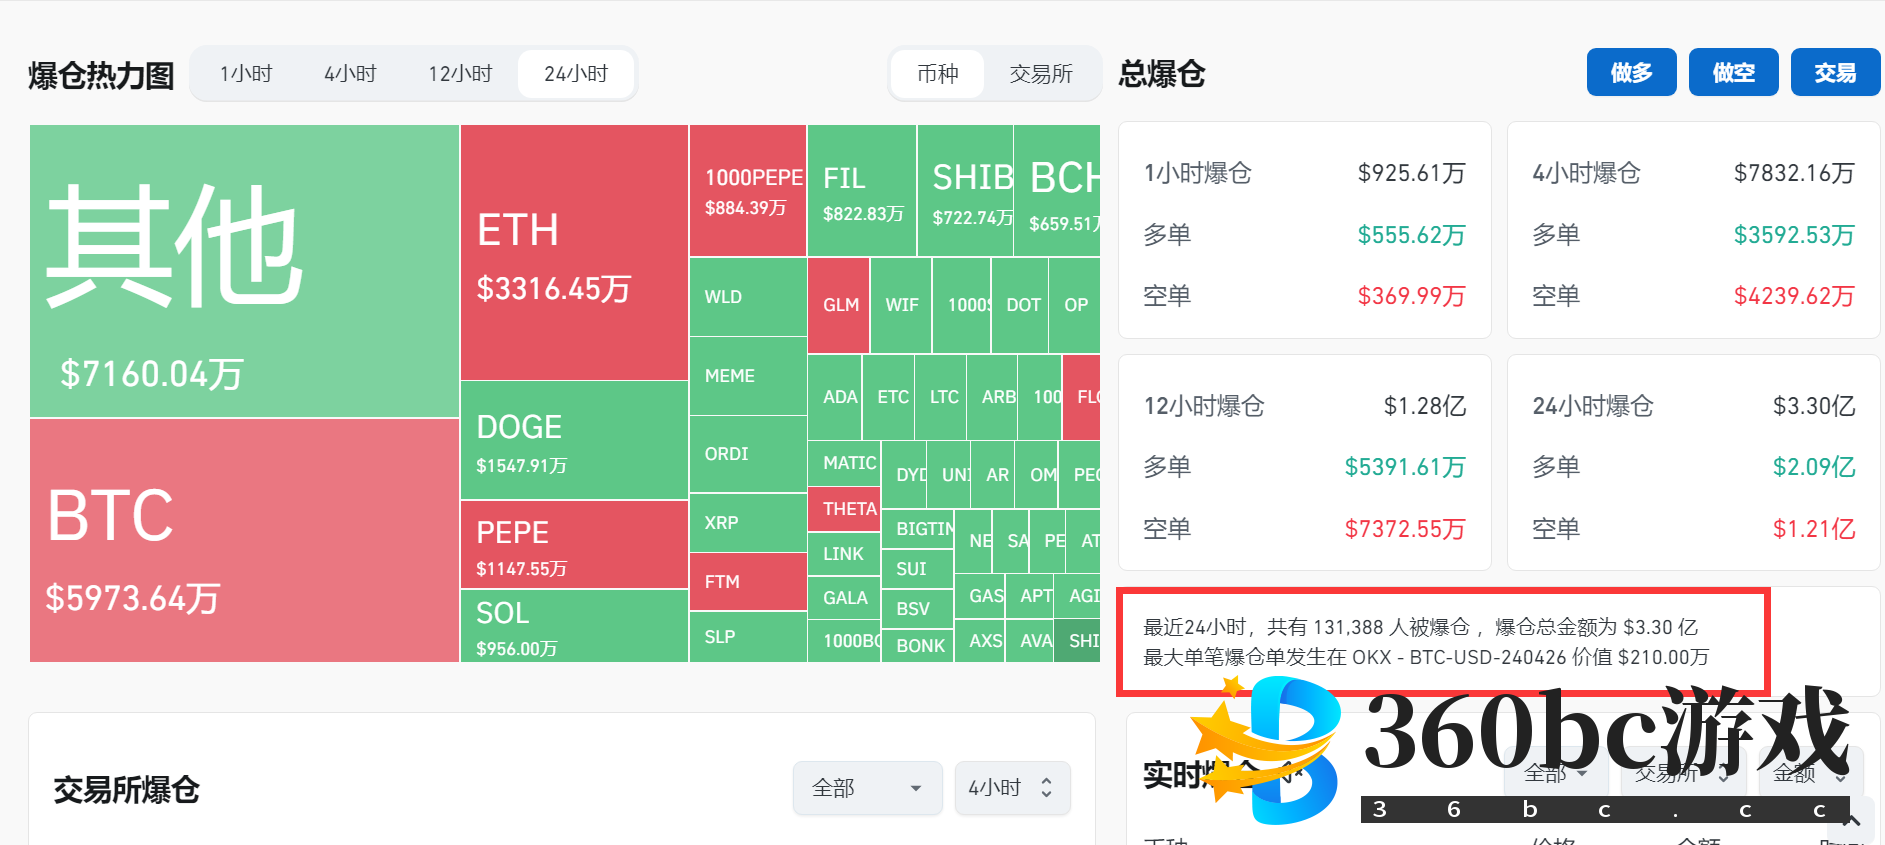This screenshot has height=845, width=1885.
Task: Select the FIL heatmap tile
Action: point(861,191)
